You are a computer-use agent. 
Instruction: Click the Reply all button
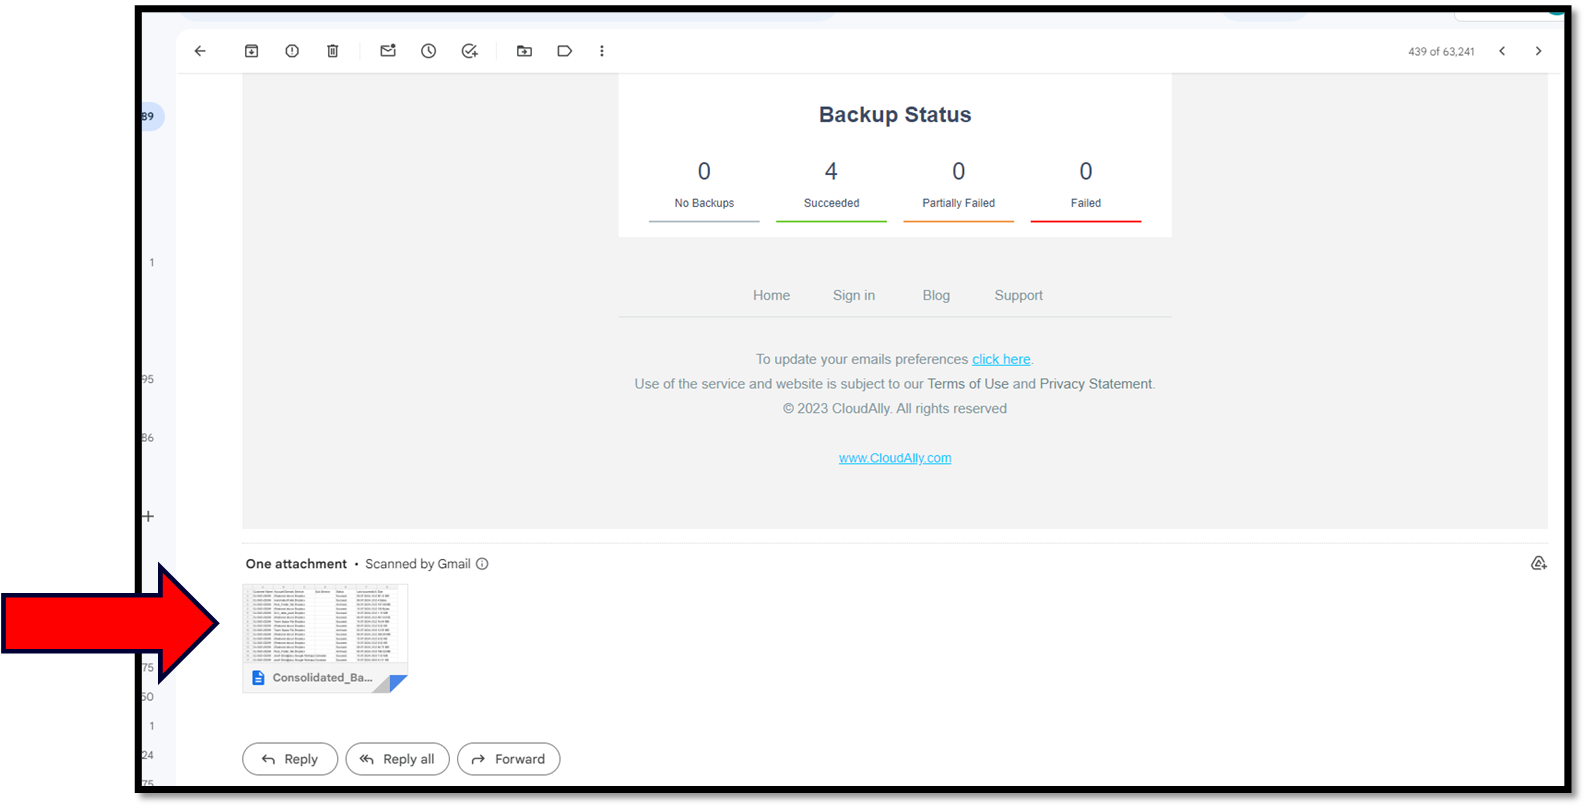point(398,759)
